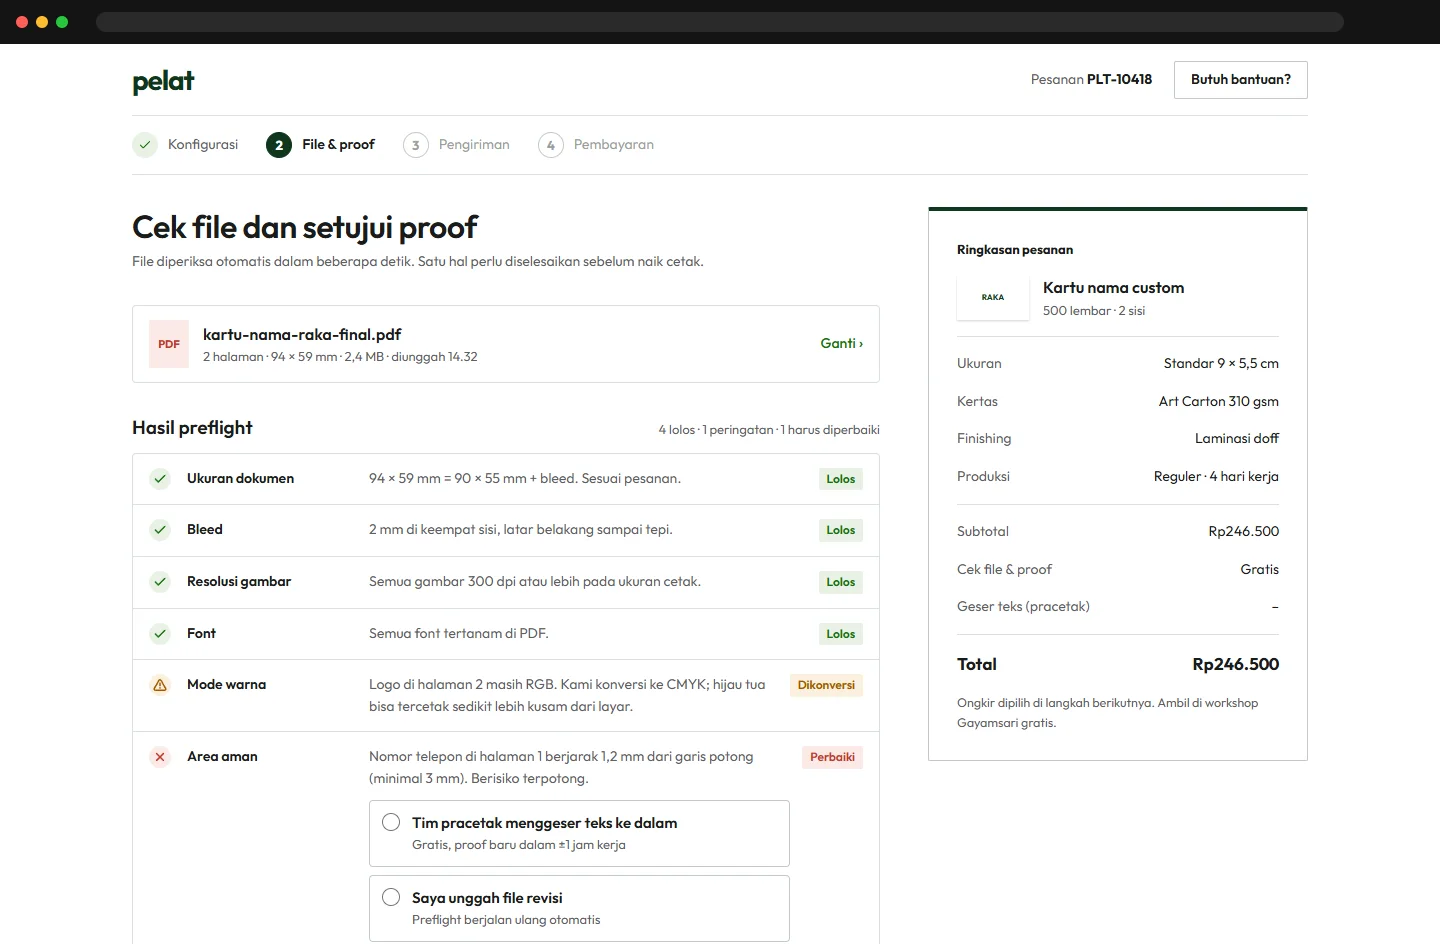Click the 'Laminasi doff' finishing value
The width and height of the screenshot is (1440, 944).
(1237, 438)
